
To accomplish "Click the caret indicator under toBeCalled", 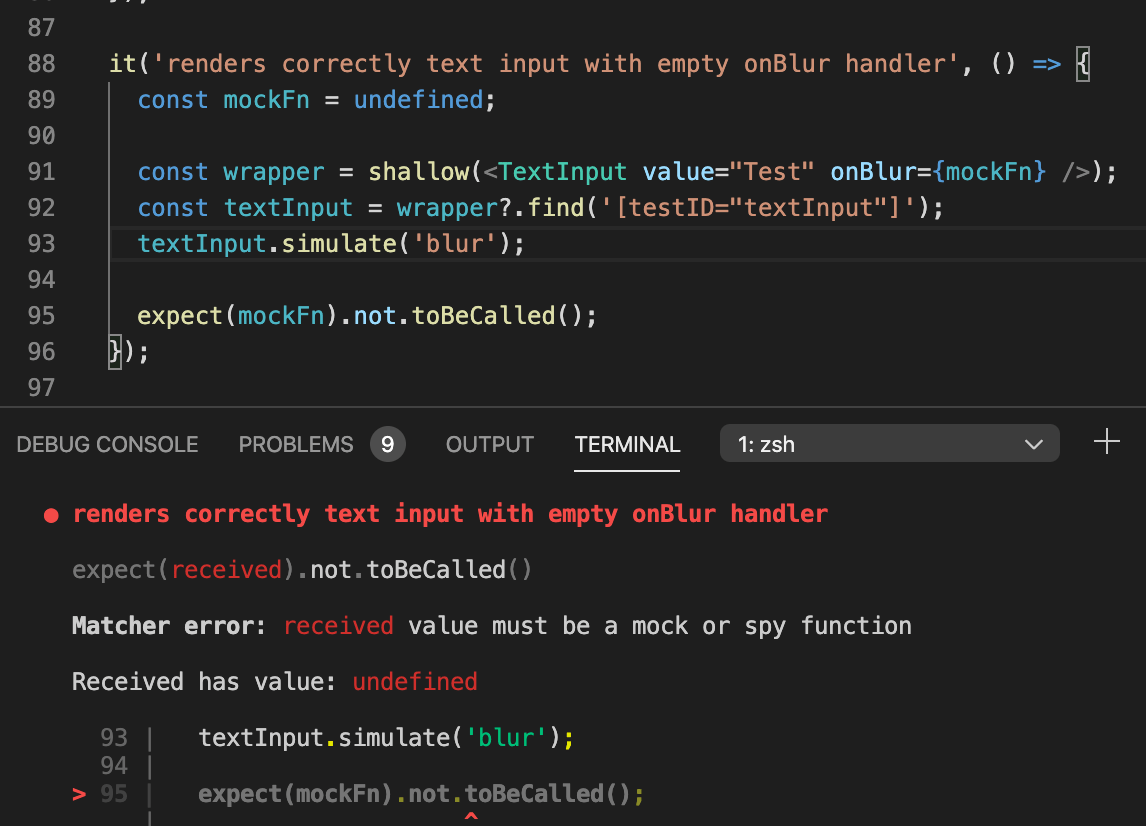I will [x=470, y=815].
